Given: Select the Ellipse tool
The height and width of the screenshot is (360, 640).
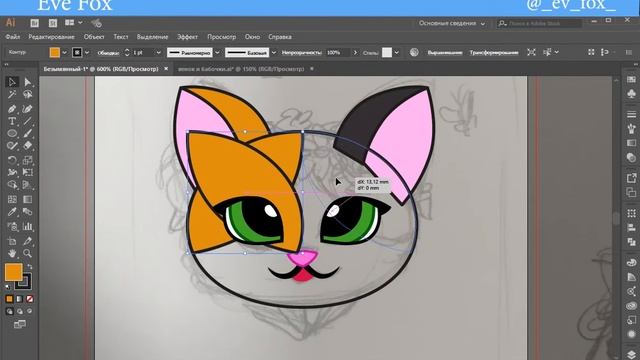Looking at the screenshot, I should (x=12, y=133).
